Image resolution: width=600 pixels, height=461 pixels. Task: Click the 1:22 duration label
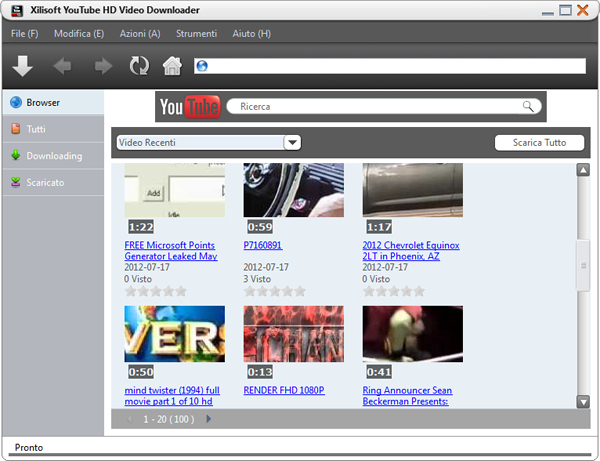pos(141,227)
